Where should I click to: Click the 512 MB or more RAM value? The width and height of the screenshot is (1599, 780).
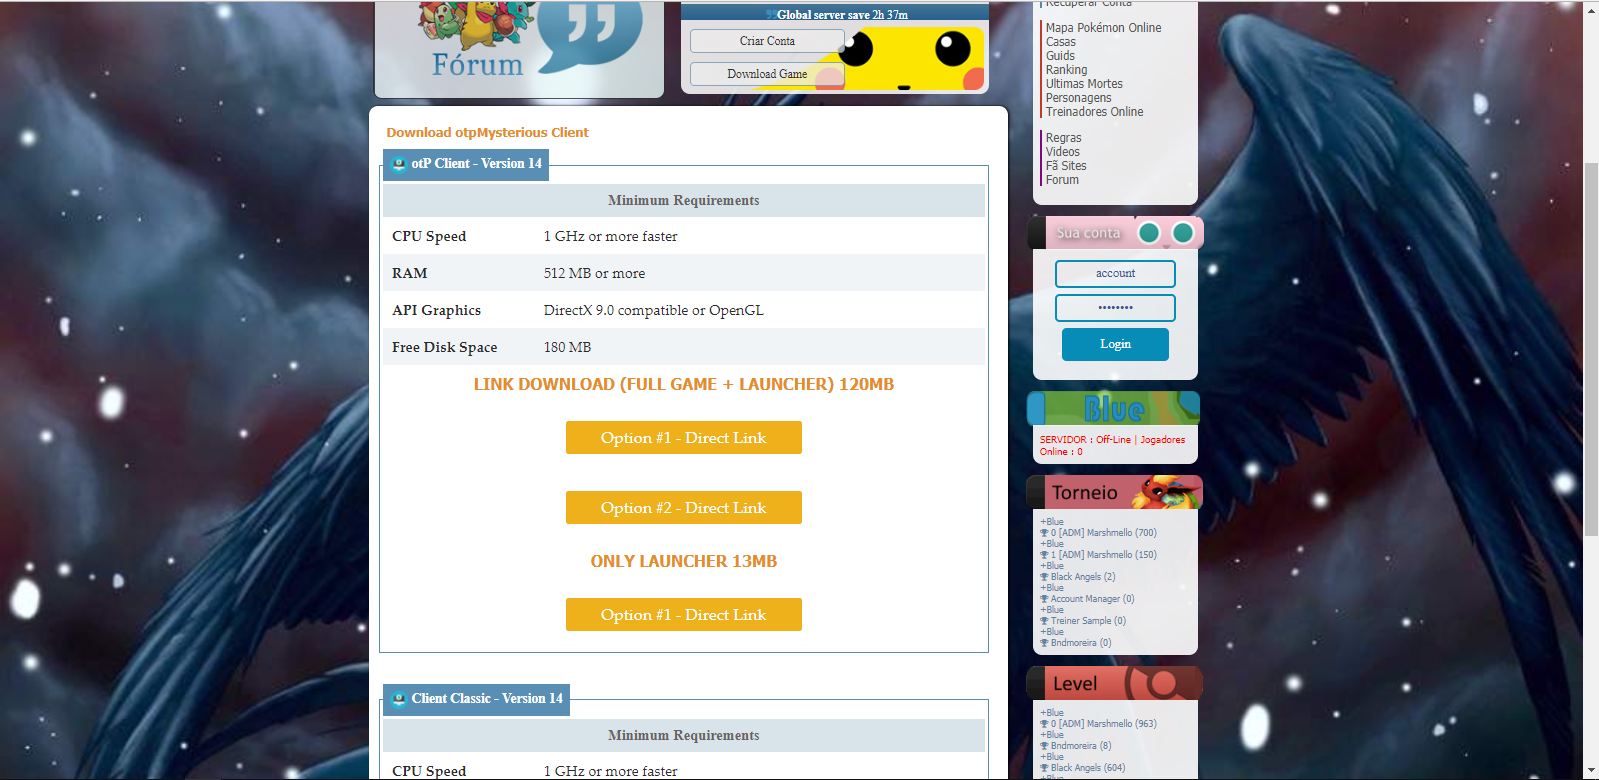[594, 274]
